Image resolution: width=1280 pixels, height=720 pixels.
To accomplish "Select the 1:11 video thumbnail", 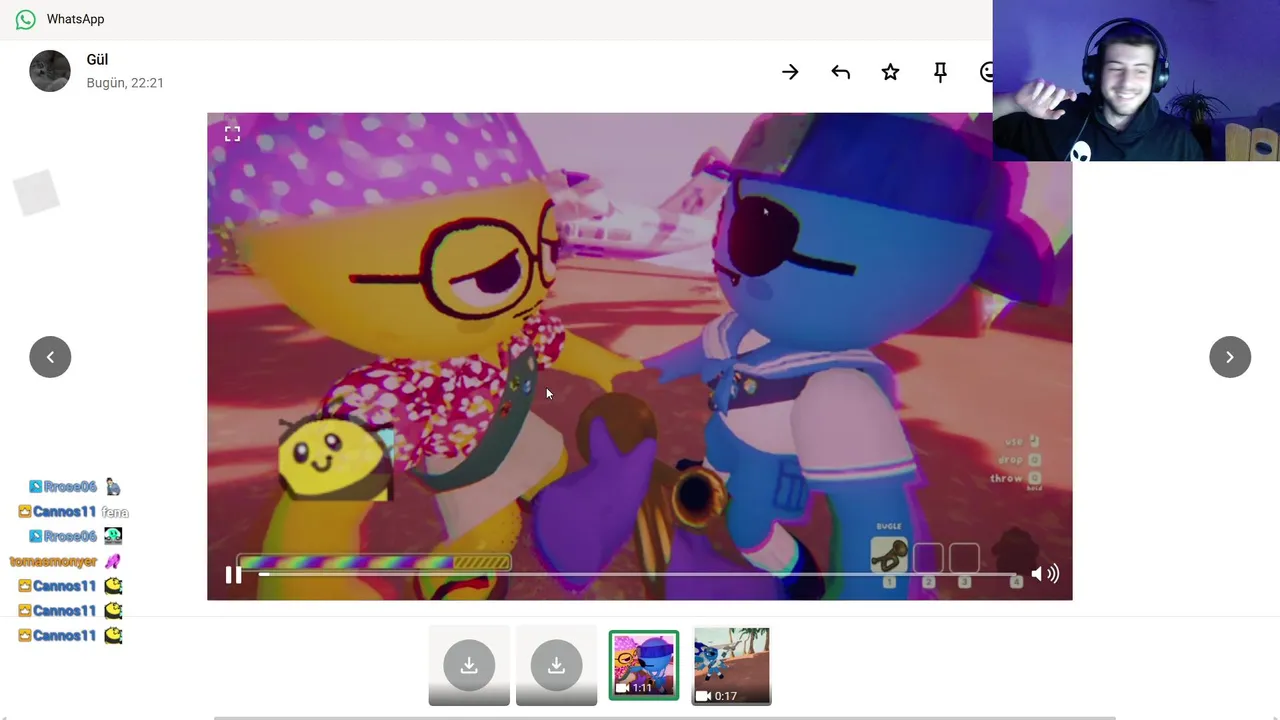I will click(644, 665).
